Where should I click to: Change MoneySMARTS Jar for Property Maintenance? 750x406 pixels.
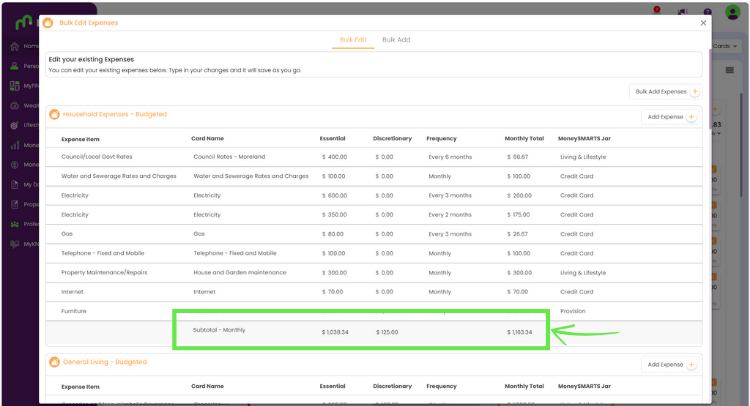583,273
